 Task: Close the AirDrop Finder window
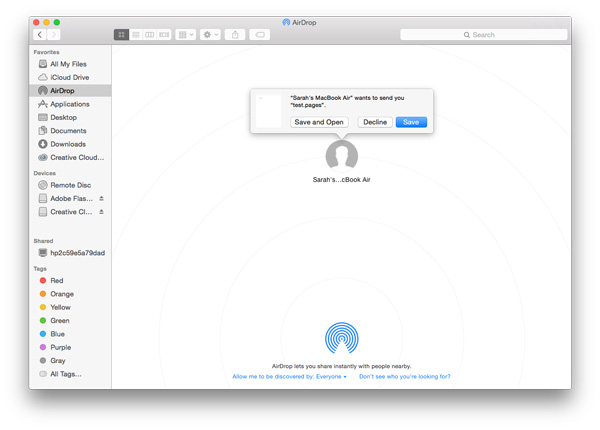click(36, 22)
